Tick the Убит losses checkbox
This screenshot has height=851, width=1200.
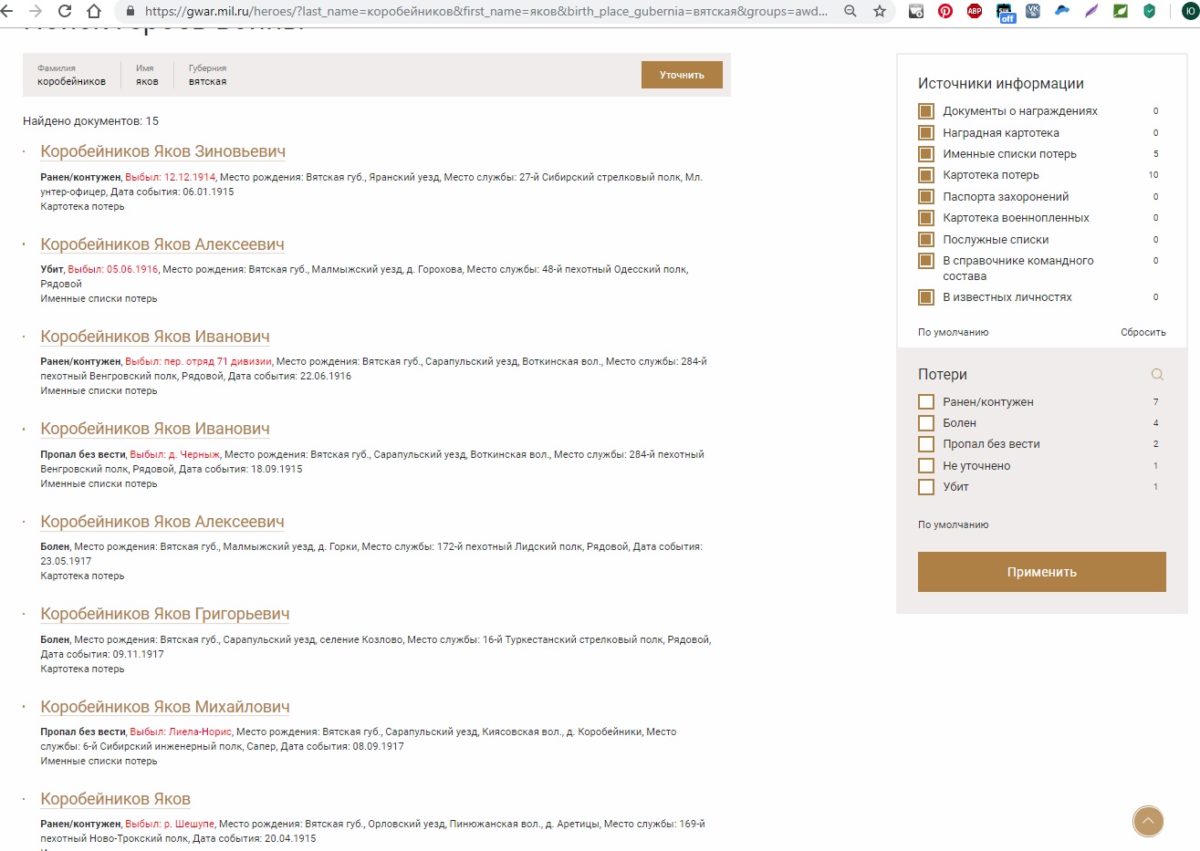[x=926, y=487]
